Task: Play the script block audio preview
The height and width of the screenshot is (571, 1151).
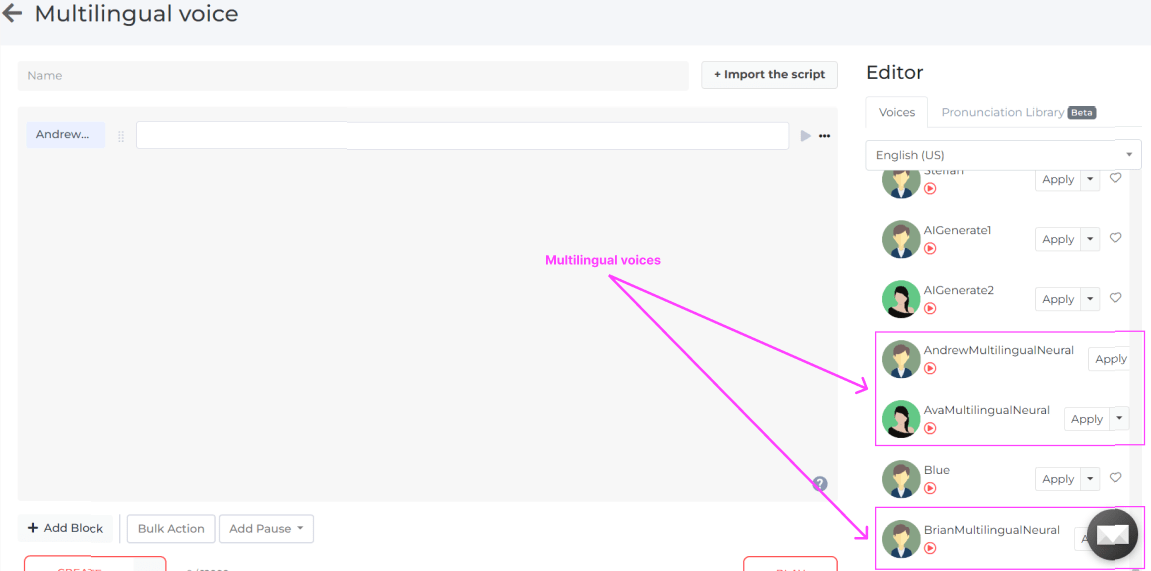Action: [806, 136]
